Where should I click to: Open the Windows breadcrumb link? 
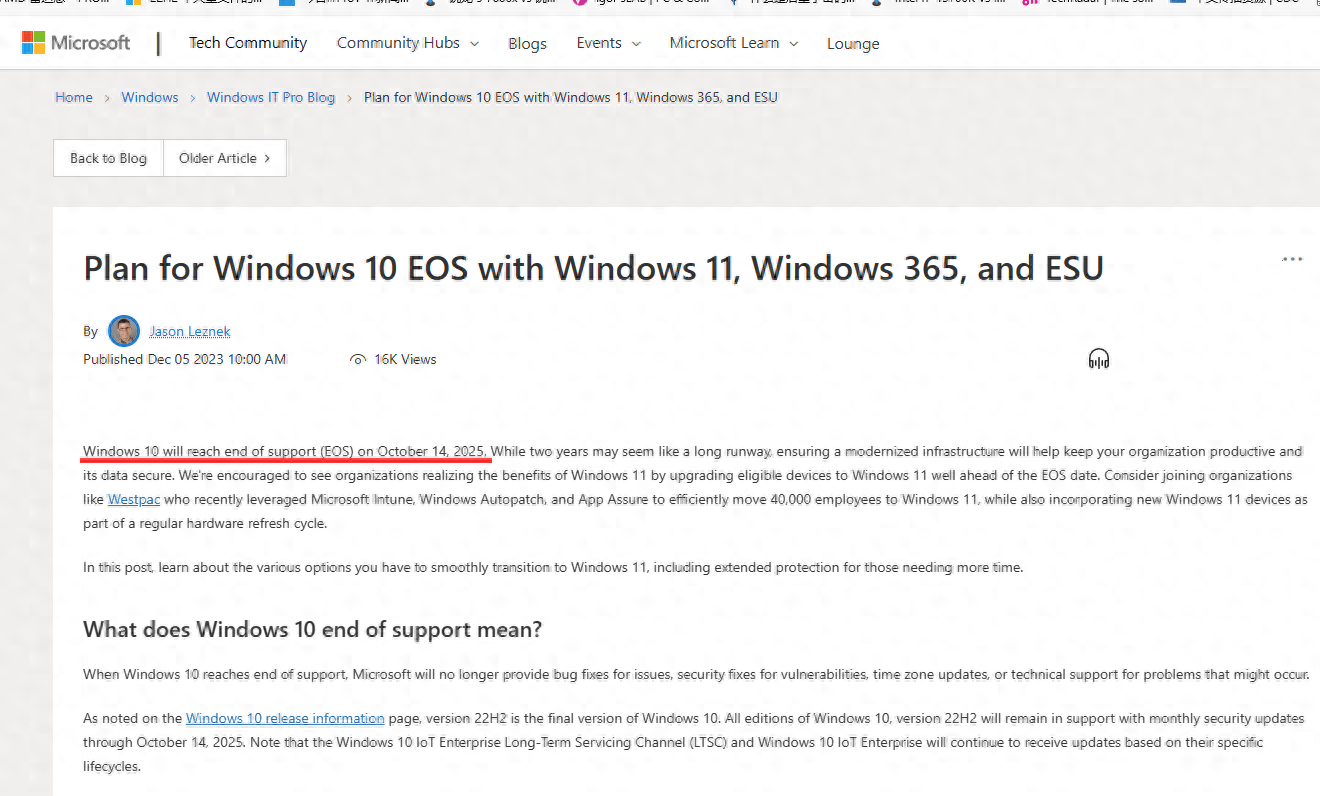tap(150, 97)
